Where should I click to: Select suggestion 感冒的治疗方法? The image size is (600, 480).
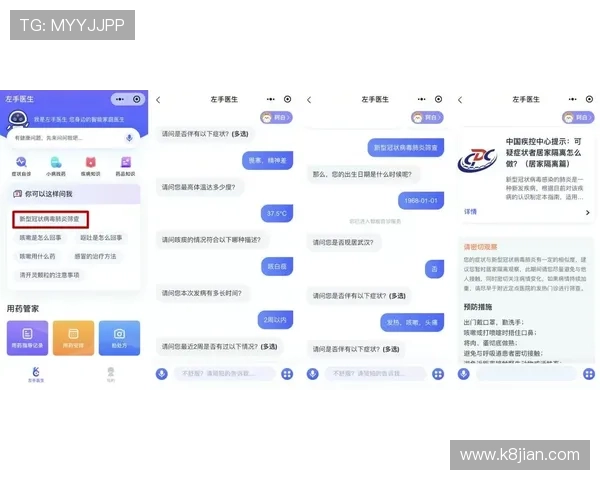pos(95,256)
